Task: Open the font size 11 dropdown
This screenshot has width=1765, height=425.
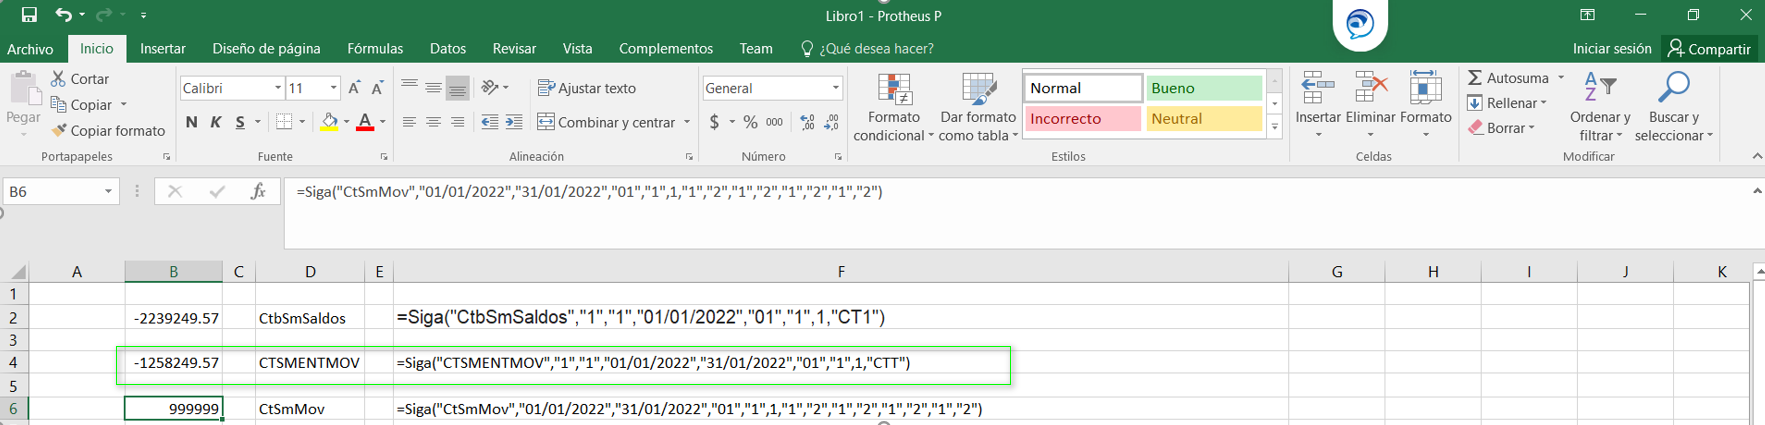Action: coord(333,88)
